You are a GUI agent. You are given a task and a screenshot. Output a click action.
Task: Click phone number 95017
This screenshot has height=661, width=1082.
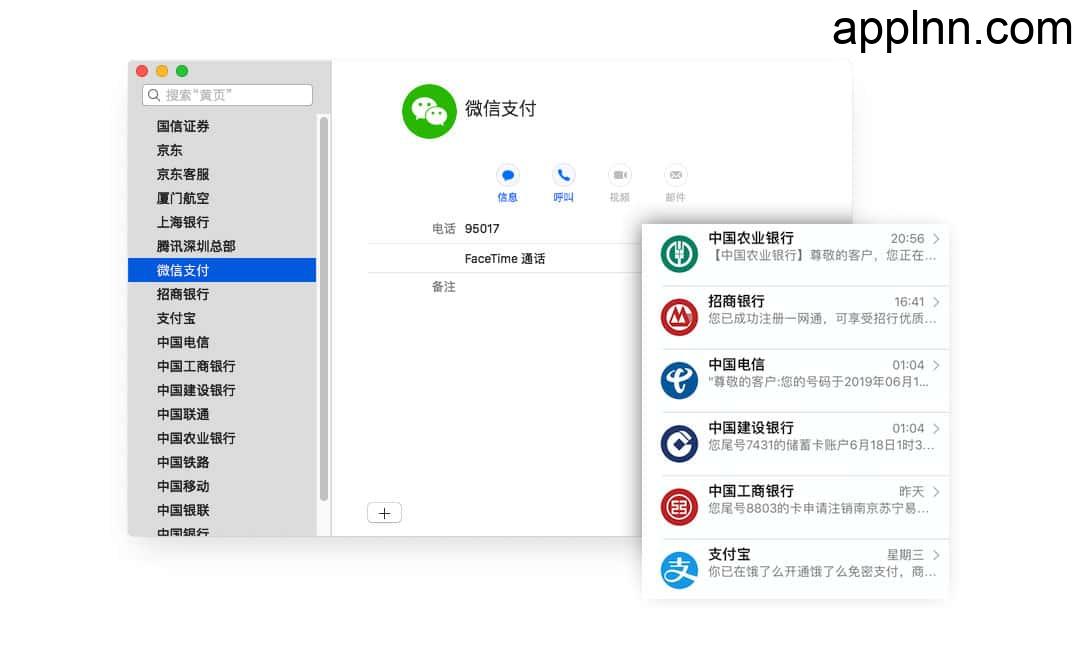482,229
